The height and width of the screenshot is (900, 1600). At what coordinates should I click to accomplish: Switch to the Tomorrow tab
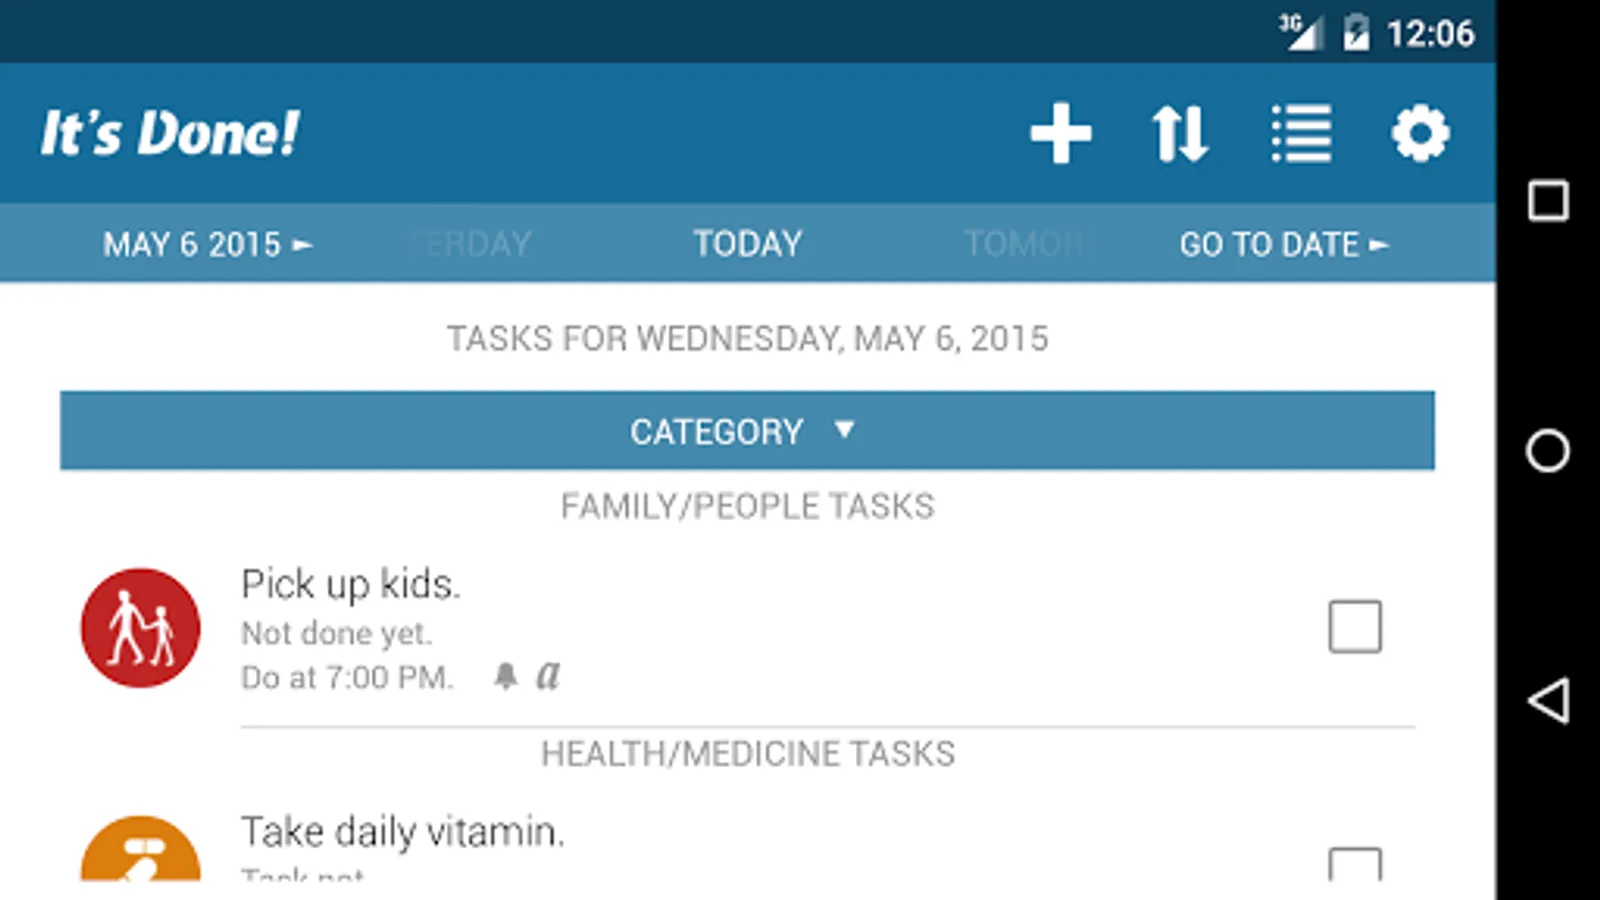click(x=1022, y=244)
